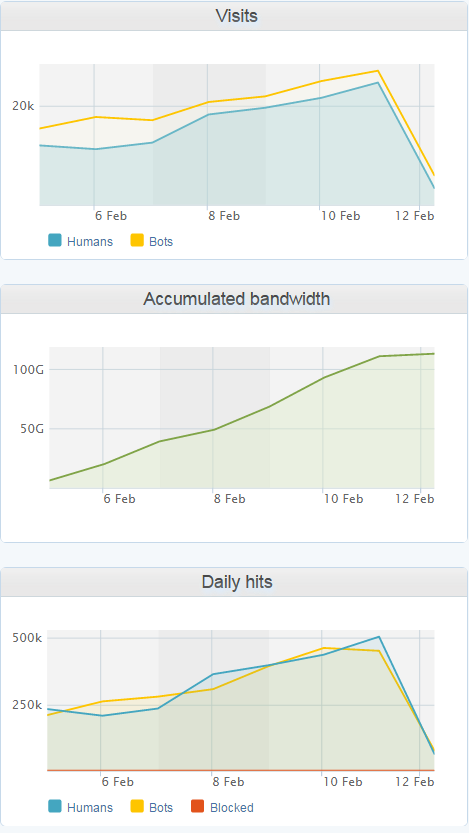The image size is (469, 833).
Task: Click the 20k axis label on Visits chart
Action: point(23,106)
